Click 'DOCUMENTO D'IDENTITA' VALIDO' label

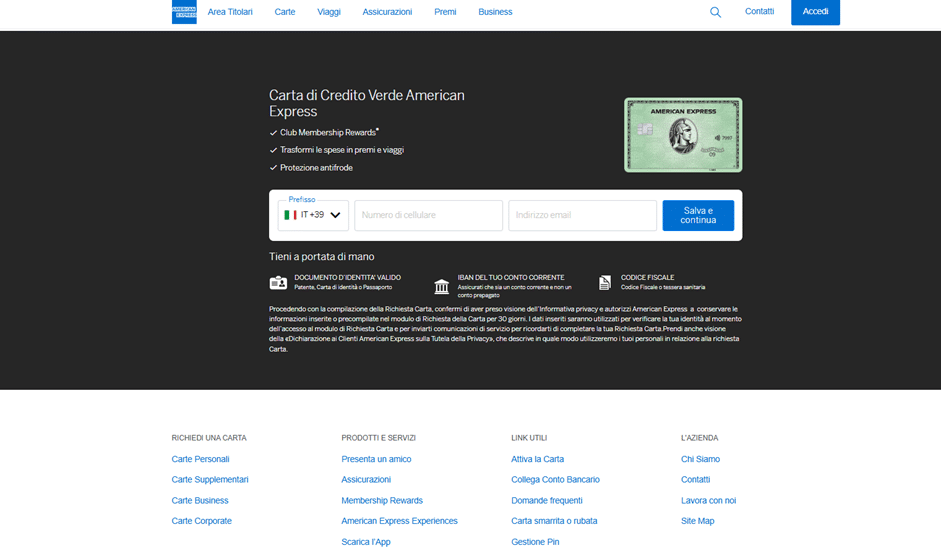[347, 278]
